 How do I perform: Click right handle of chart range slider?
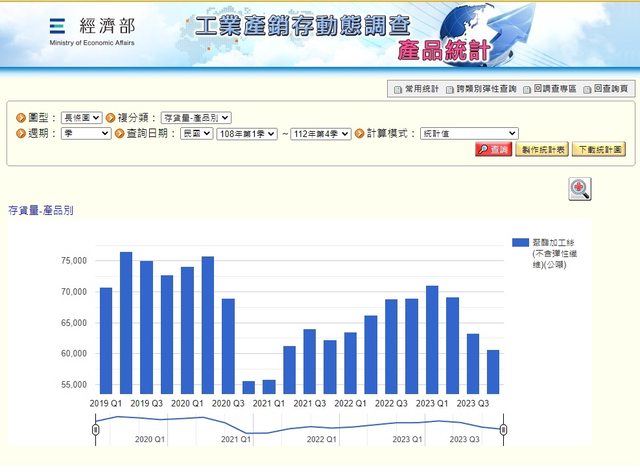(x=504, y=429)
